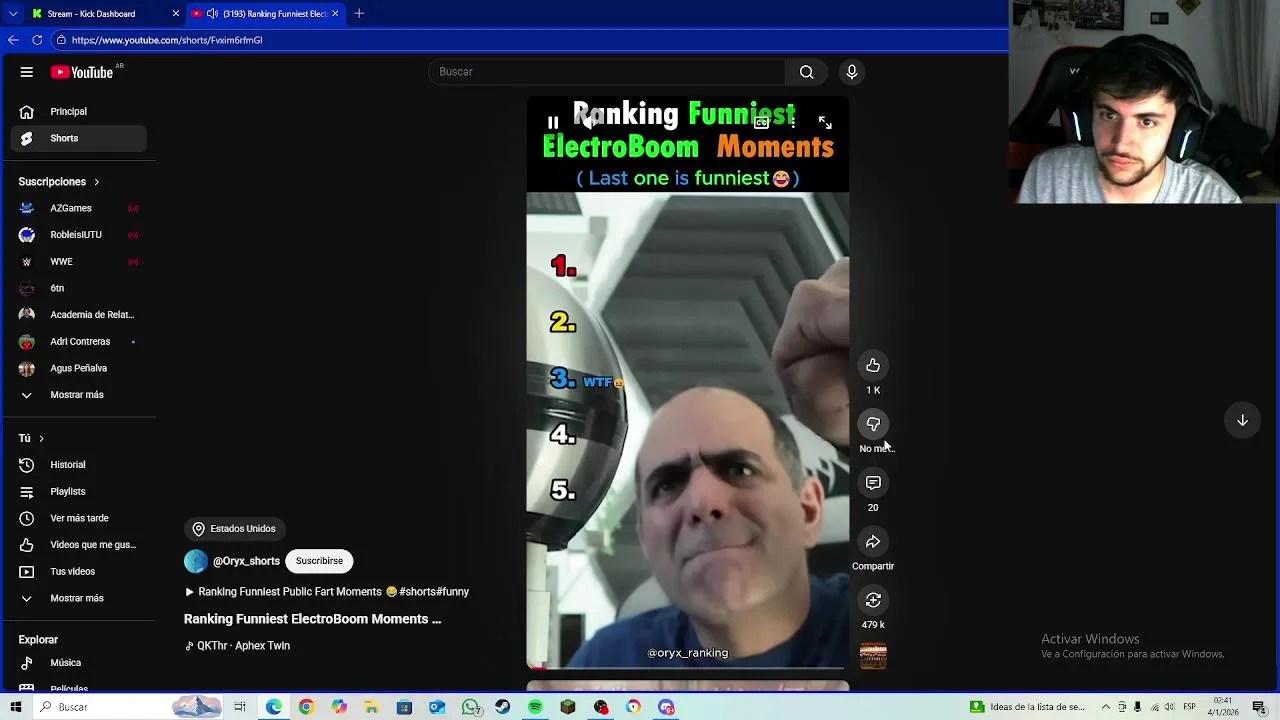The height and width of the screenshot is (720, 1280).
Task: Open the YouTube hamburger guide menu
Action: (27, 72)
